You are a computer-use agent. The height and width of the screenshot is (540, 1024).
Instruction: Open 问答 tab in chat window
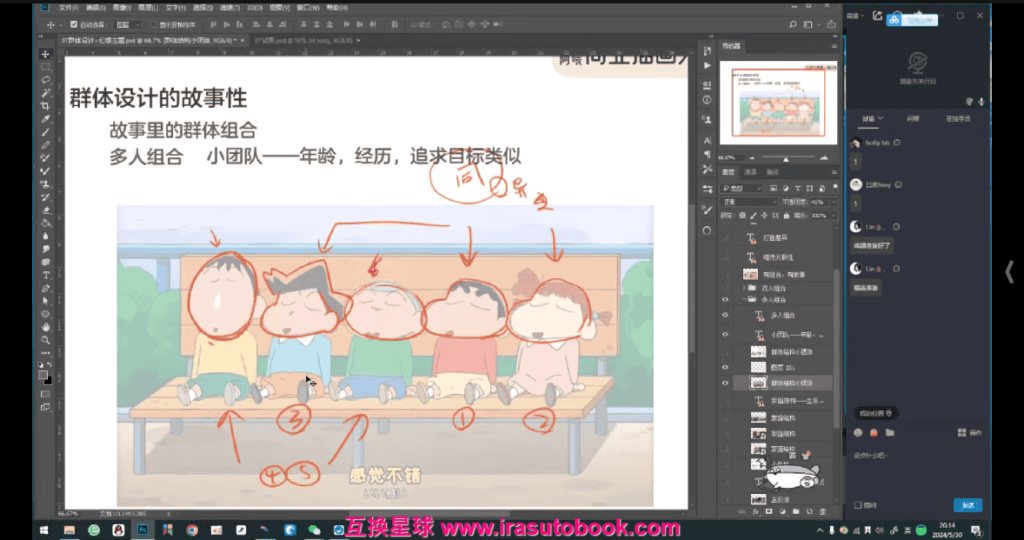coord(913,119)
